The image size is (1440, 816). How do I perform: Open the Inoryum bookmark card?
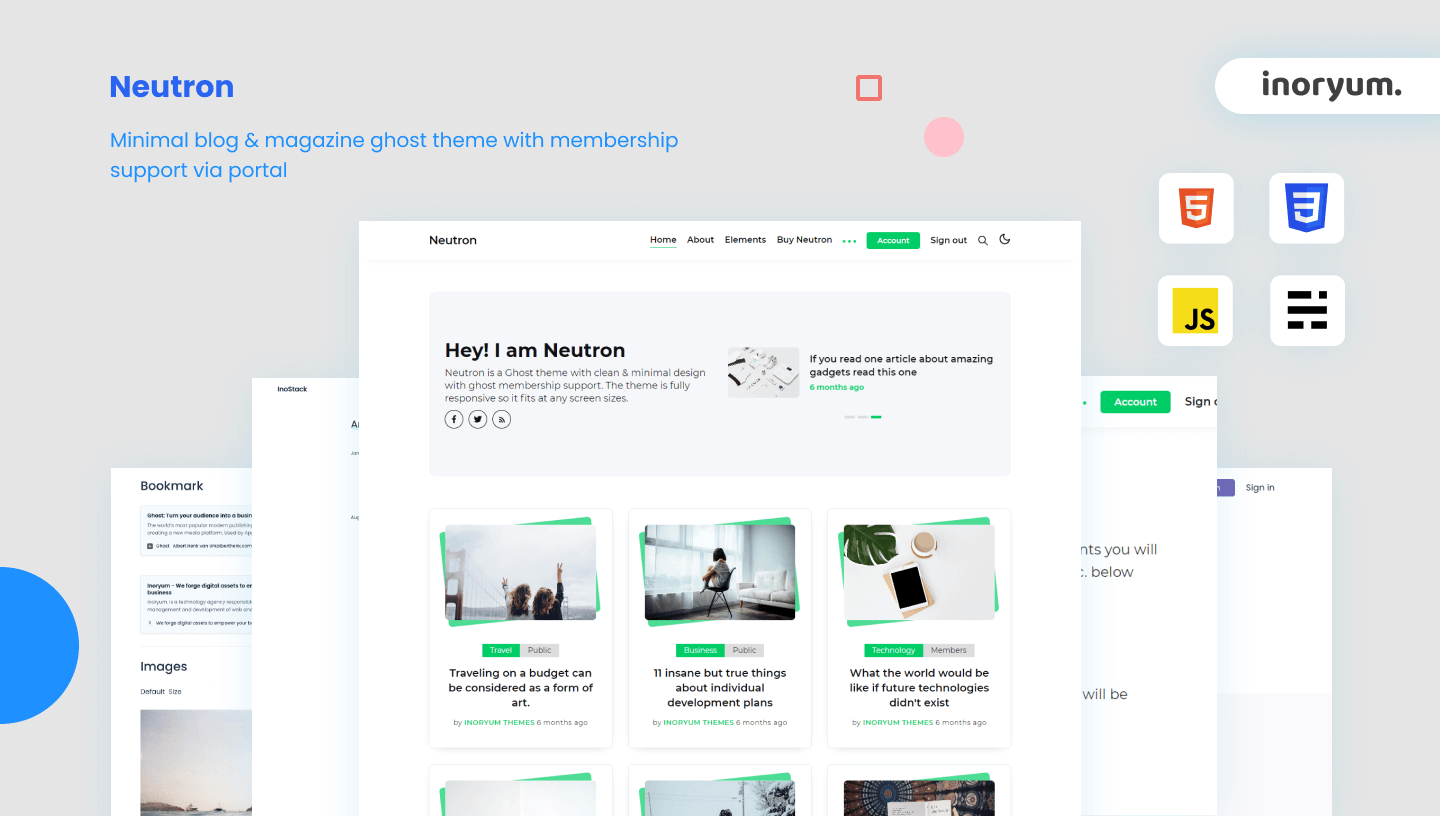coord(196,604)
